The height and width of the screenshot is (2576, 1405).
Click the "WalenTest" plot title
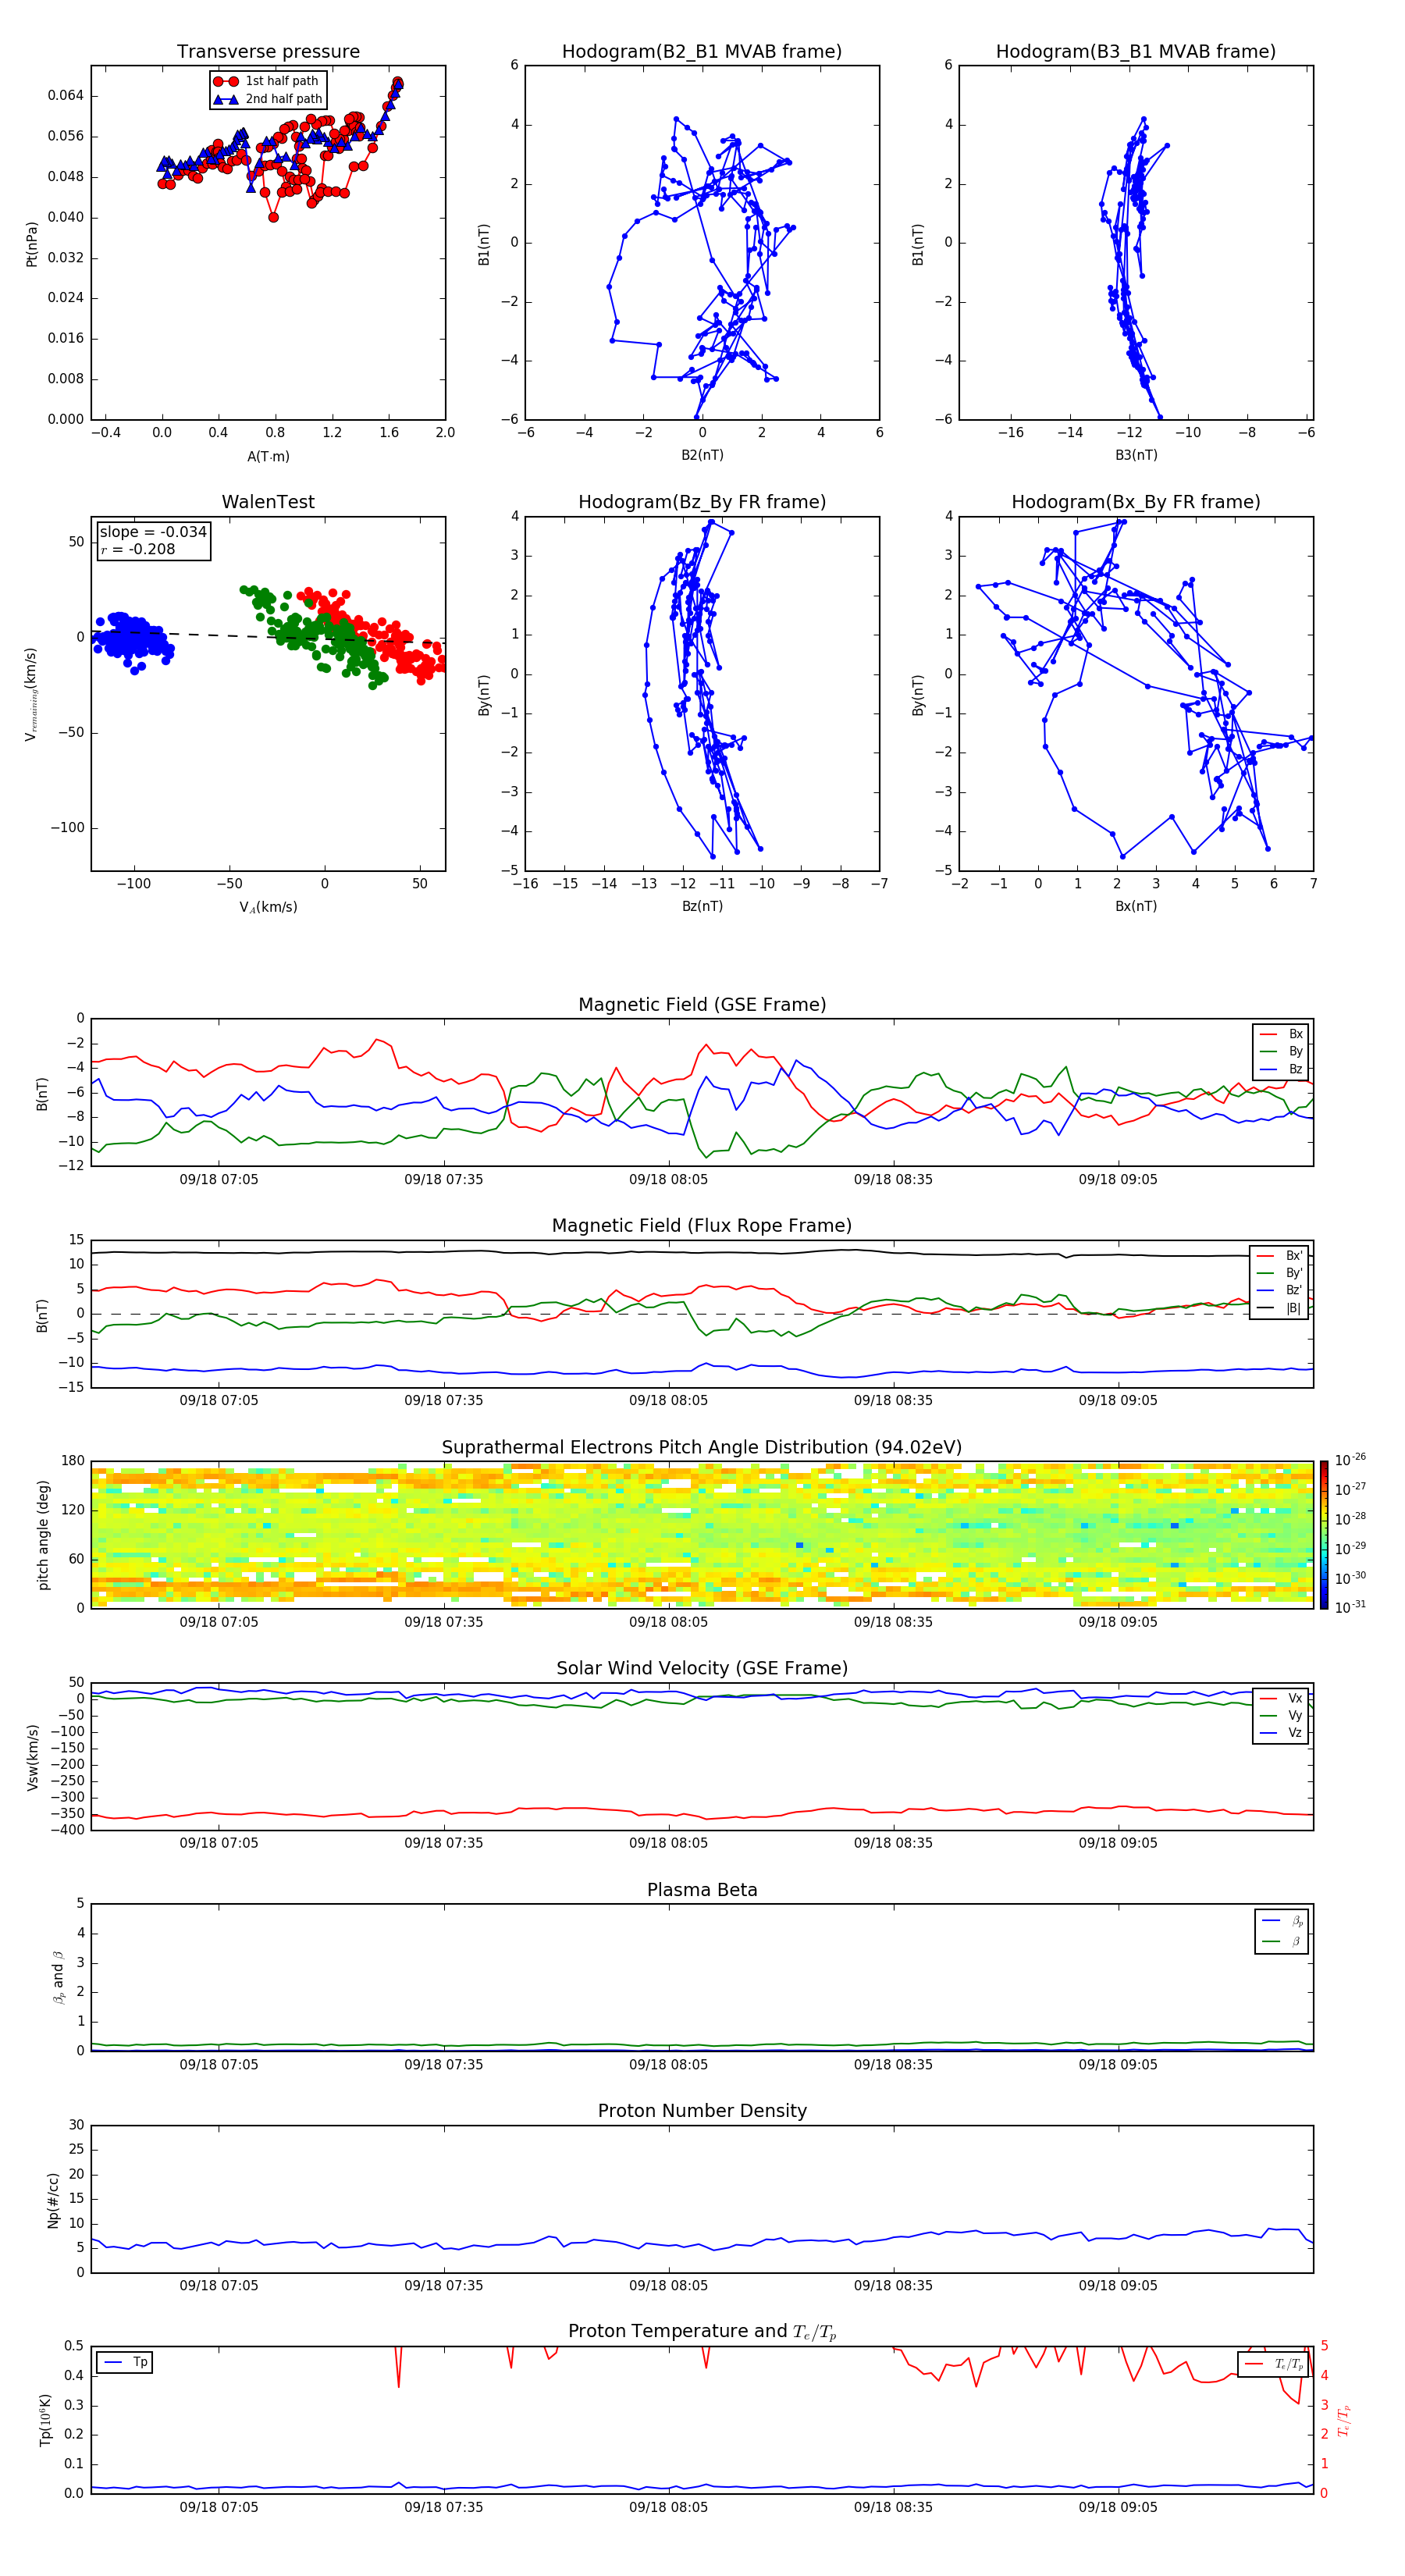point(268,502)
